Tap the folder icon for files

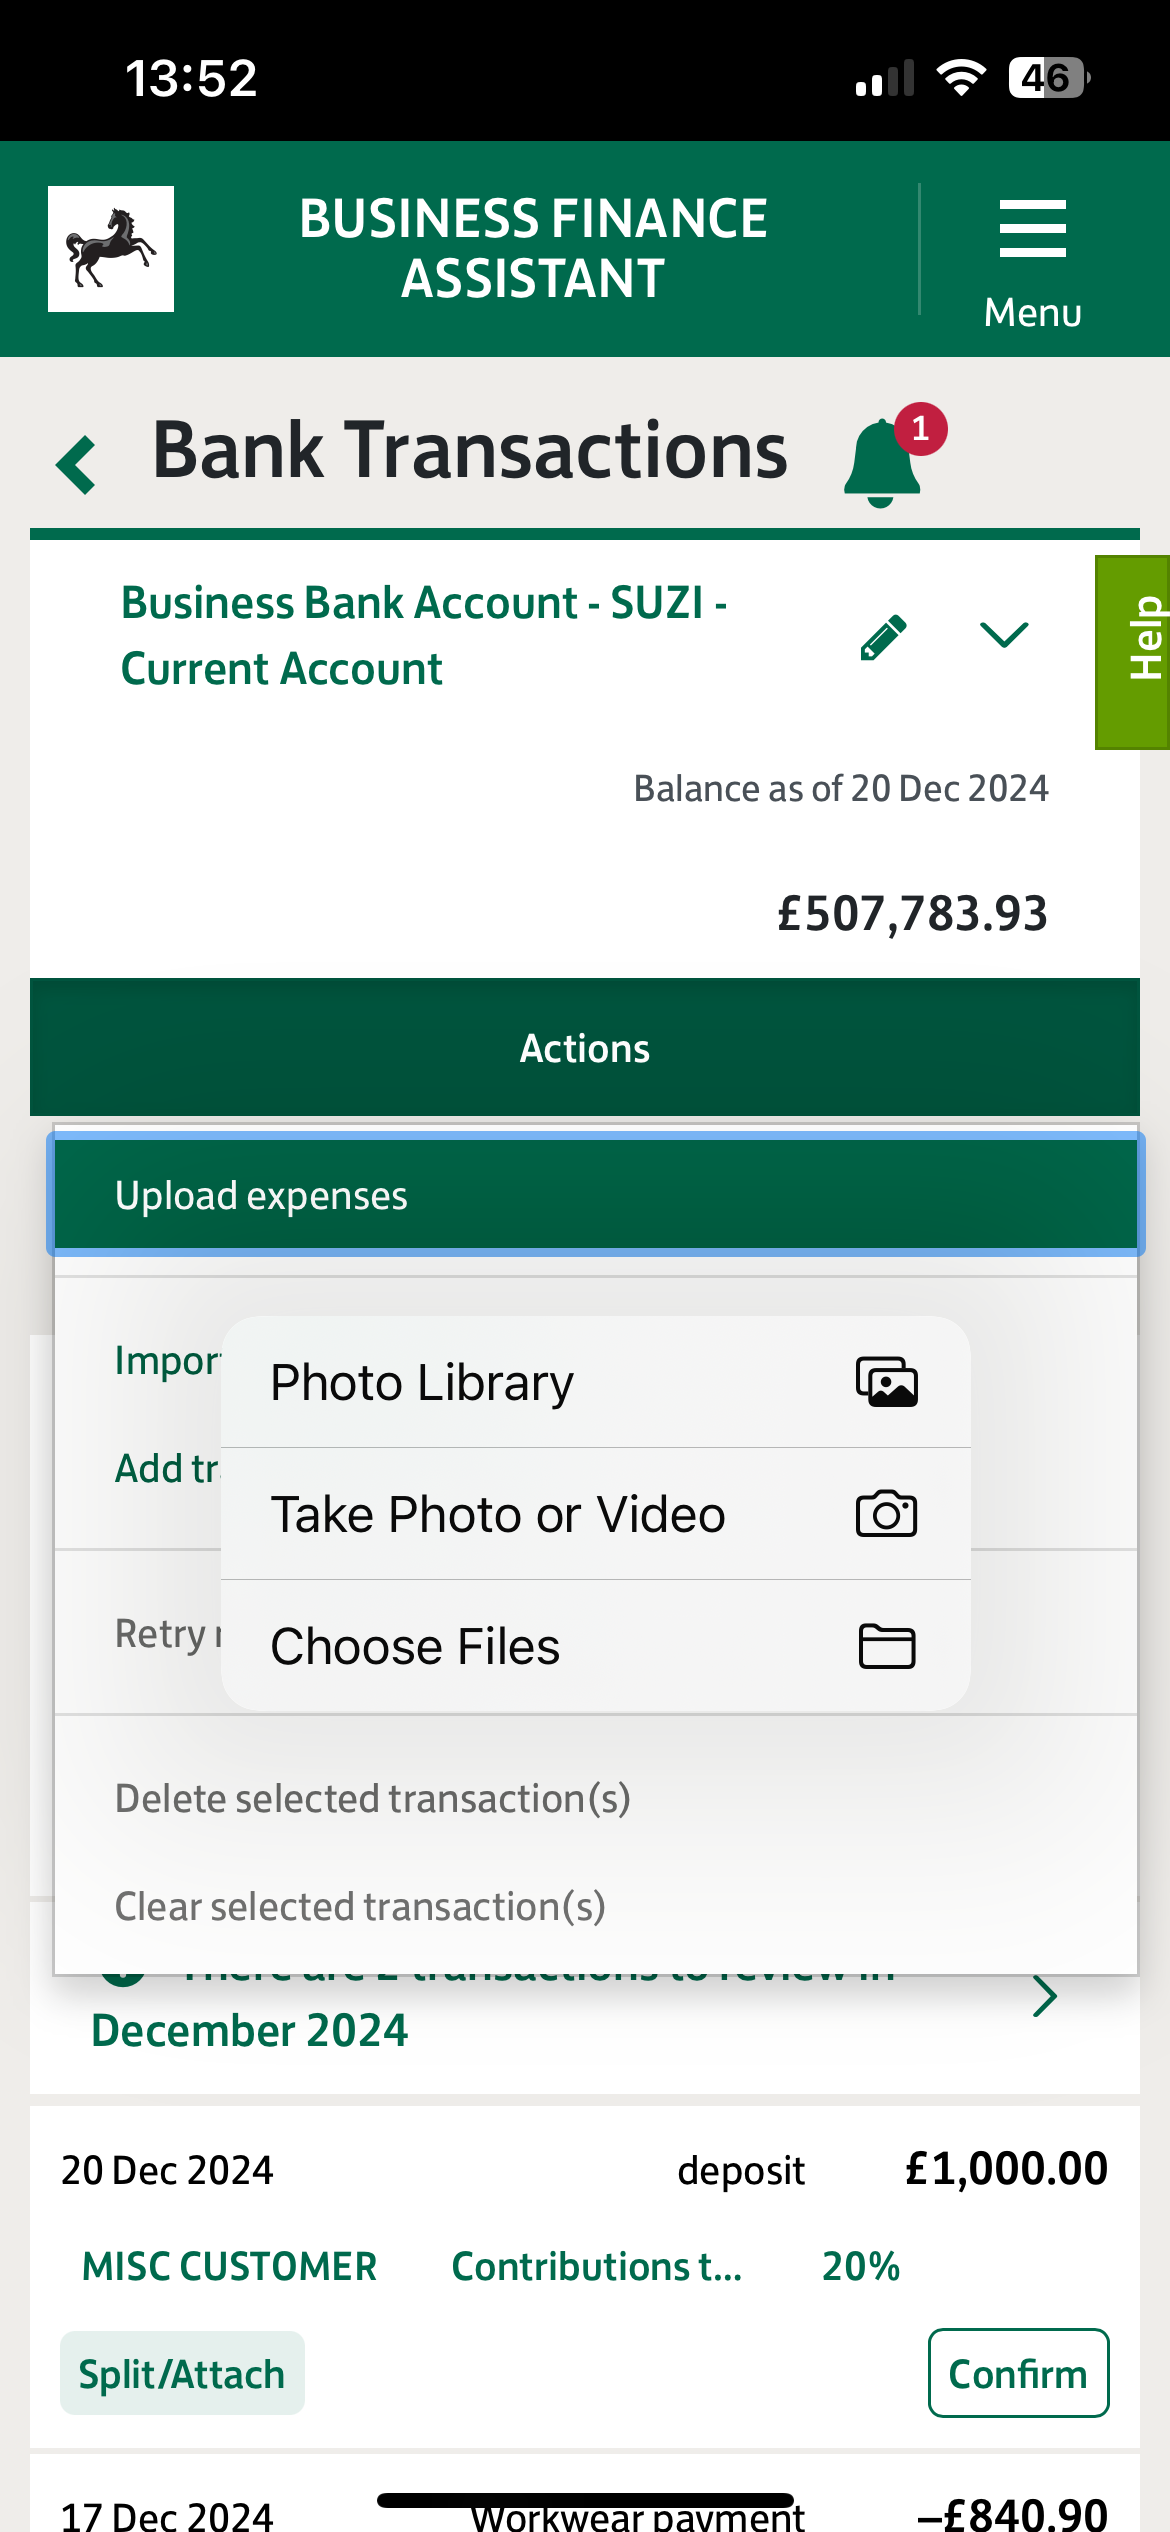886,1646
